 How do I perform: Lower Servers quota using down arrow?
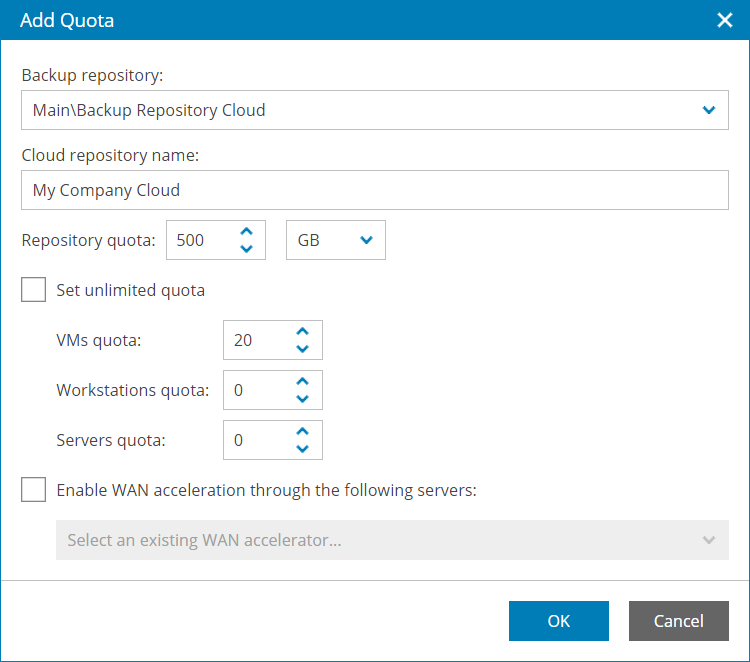(x=303, y=449)
